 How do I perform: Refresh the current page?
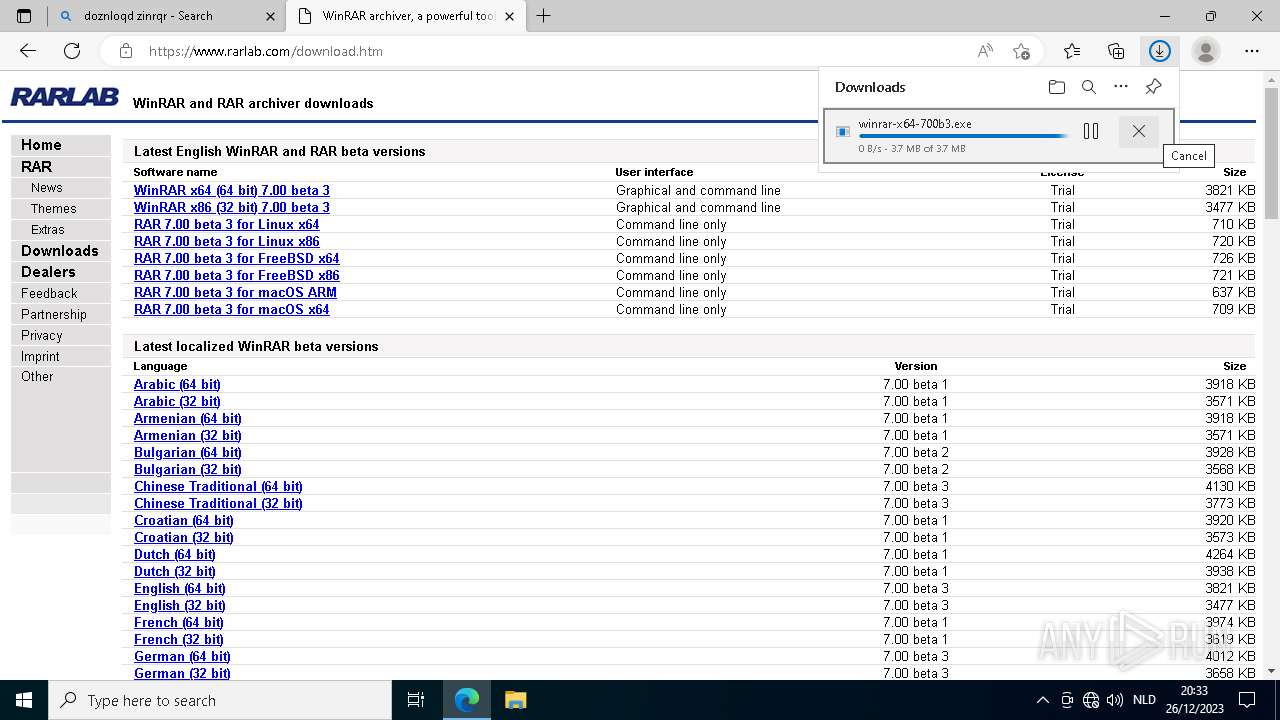[72, 51]
